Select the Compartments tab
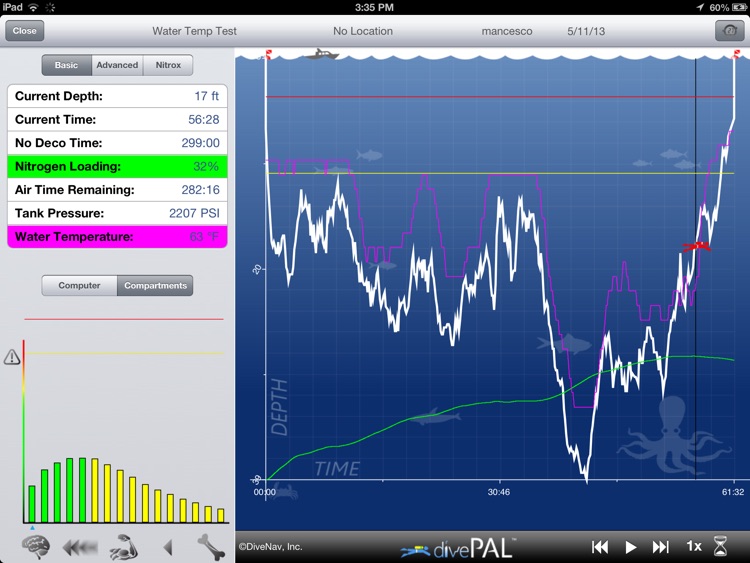The height and width of the screenshot is (563, 750). pyautogui.click(x=155, y=286)
